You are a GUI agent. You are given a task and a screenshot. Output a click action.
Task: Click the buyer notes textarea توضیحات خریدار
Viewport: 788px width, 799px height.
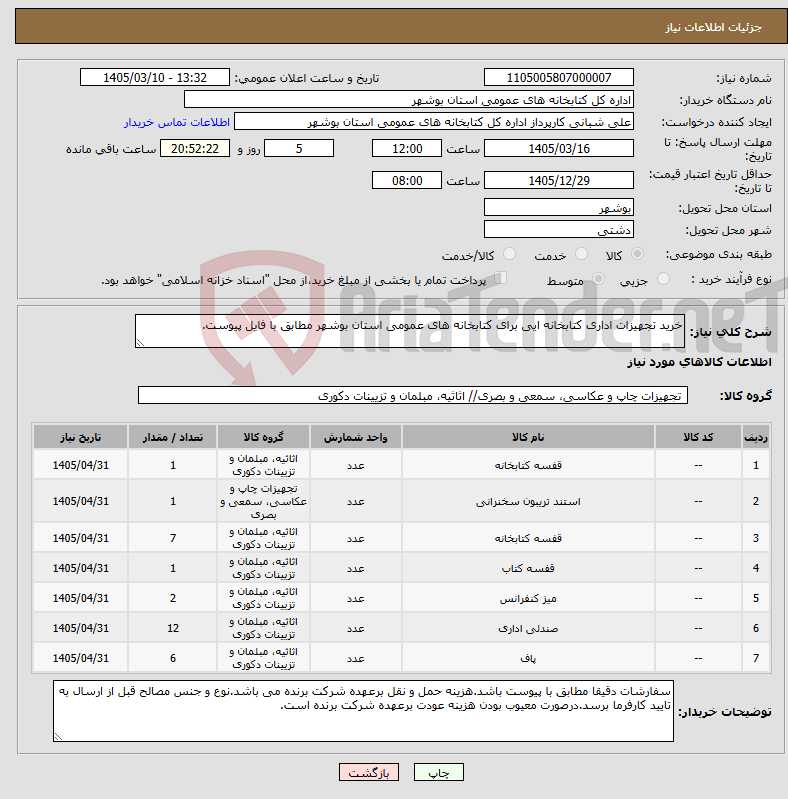click(363, 711)
